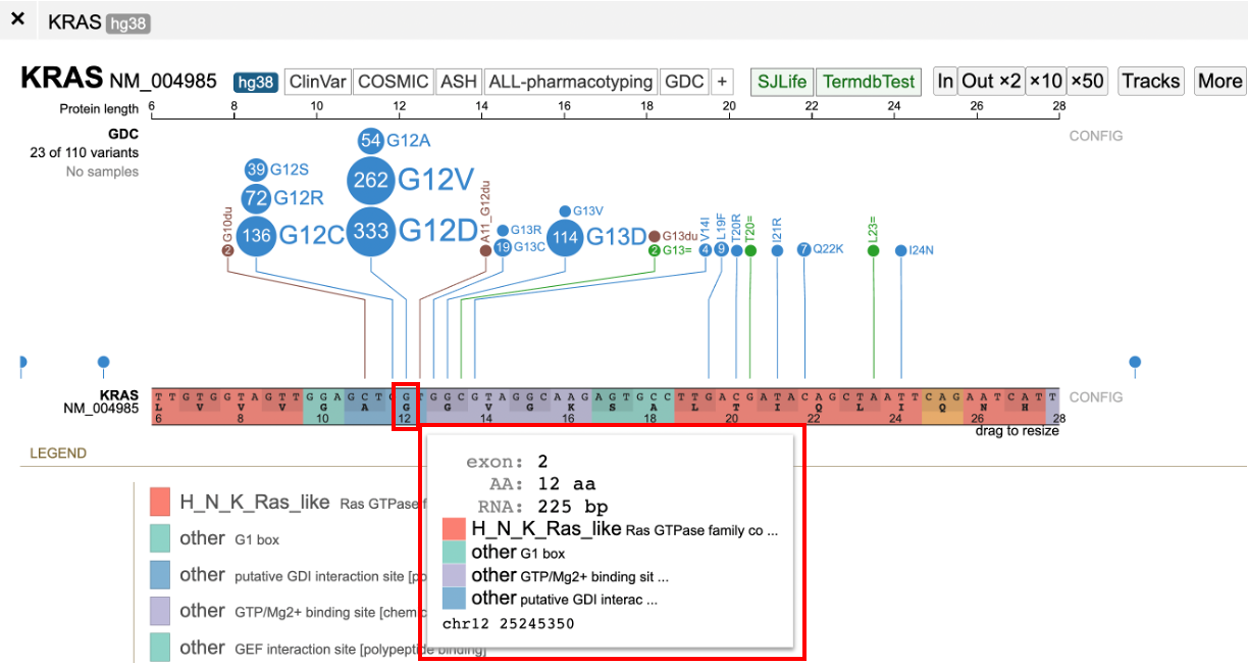Open CONFIG for the GDC track
1248x664 pixels.
pyautogui.click(x=1096, y=136)
